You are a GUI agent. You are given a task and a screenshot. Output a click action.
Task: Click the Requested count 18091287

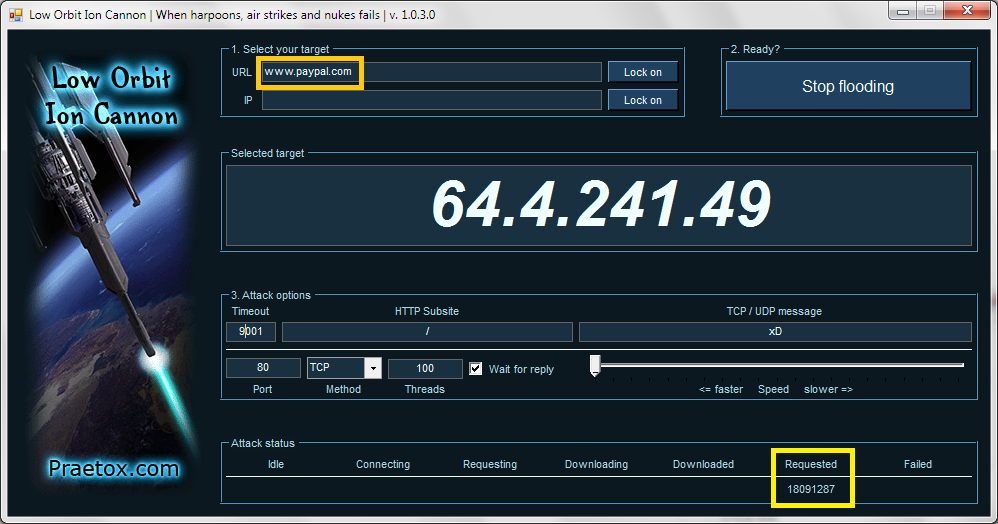coord(811,489)
